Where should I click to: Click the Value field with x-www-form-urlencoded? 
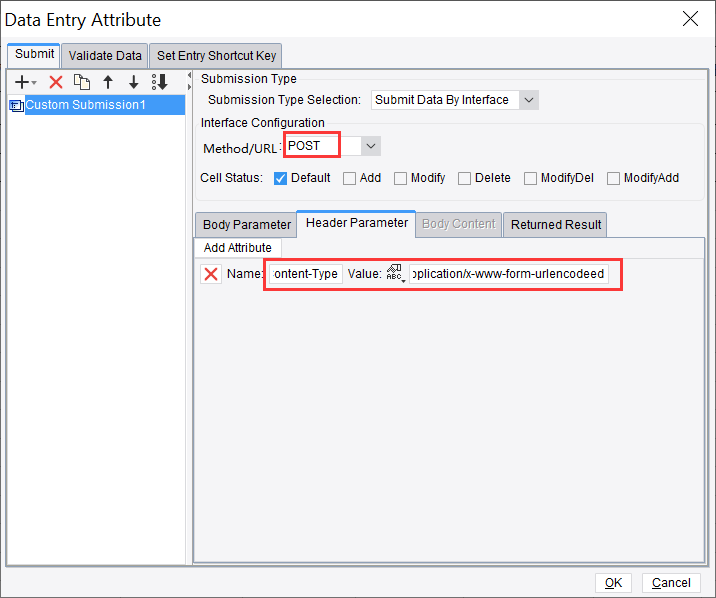point(509,274)
